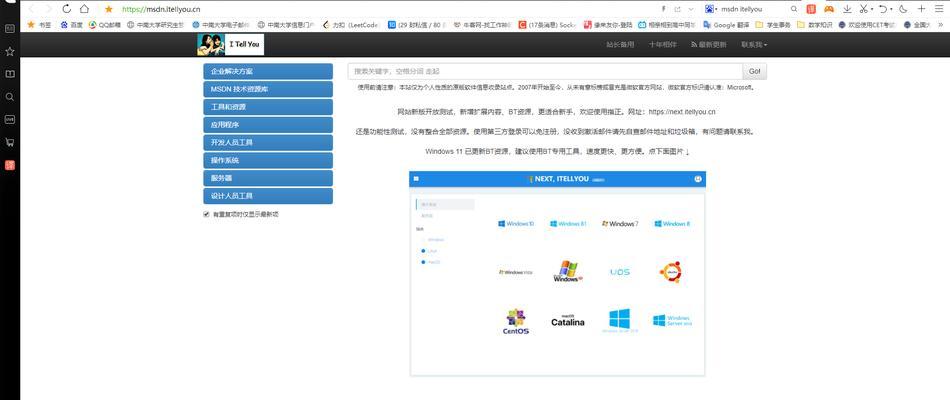Toggle 有重复项时仅显示最新项 checkbox
The height and width of the screenshot is (400, 950).
click(x=206, y=214)
